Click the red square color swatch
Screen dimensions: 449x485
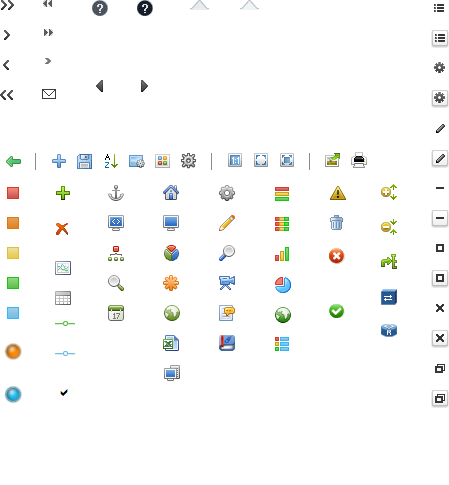click(13, 193)
